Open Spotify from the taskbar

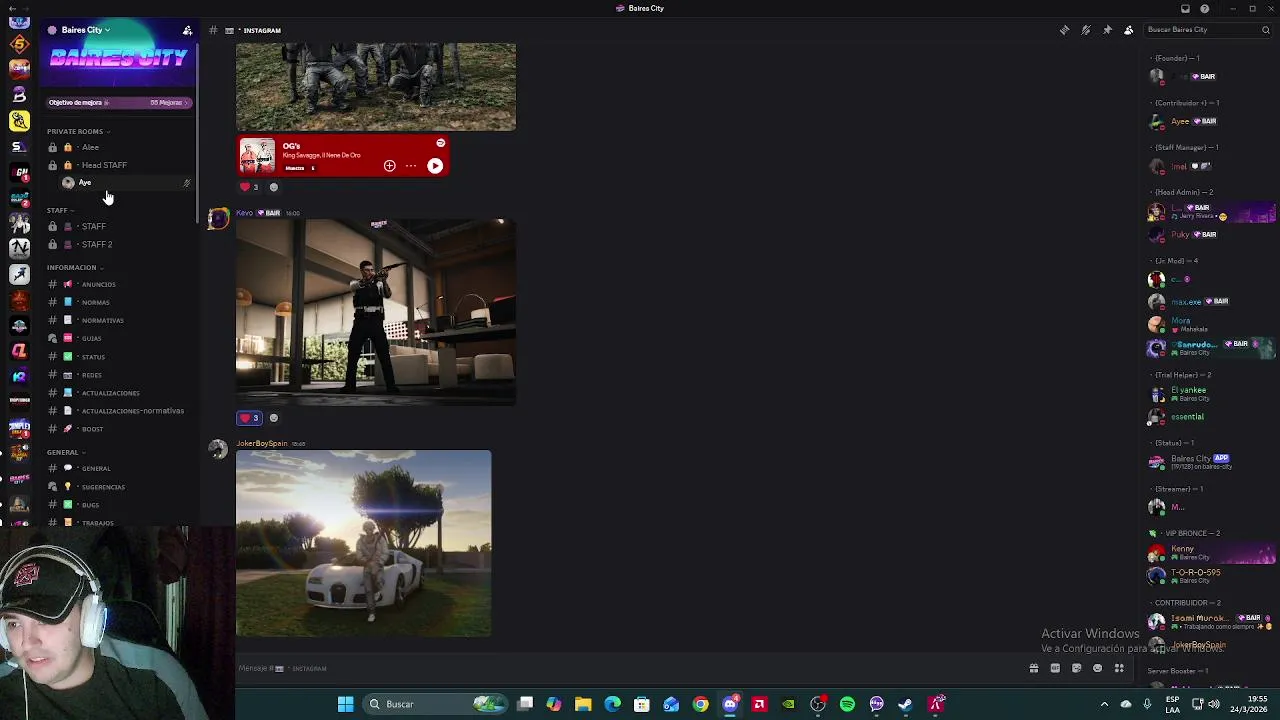pyautogui.click(x=847, y=704)
